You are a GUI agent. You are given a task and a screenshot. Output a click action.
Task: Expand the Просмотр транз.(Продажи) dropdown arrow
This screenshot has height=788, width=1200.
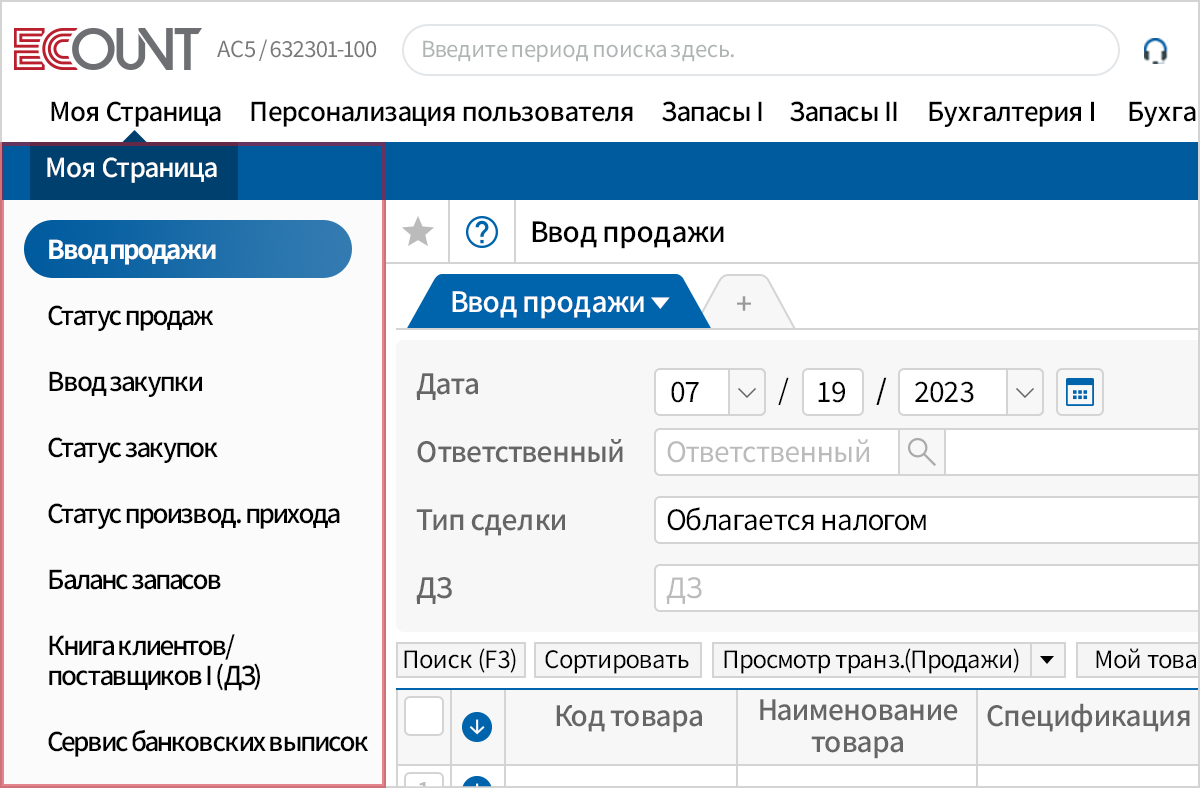click(1046, 660)
